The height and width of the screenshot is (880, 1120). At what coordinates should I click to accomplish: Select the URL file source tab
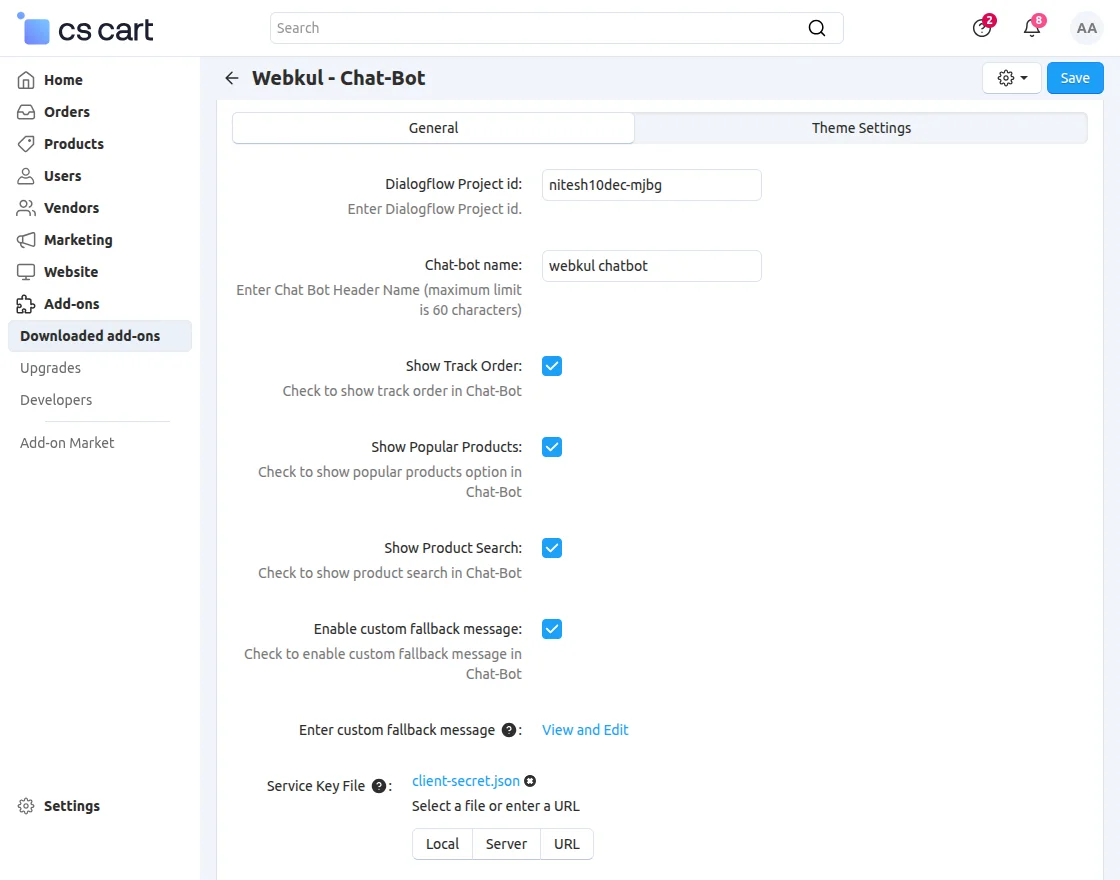click(x=566, y=844)
